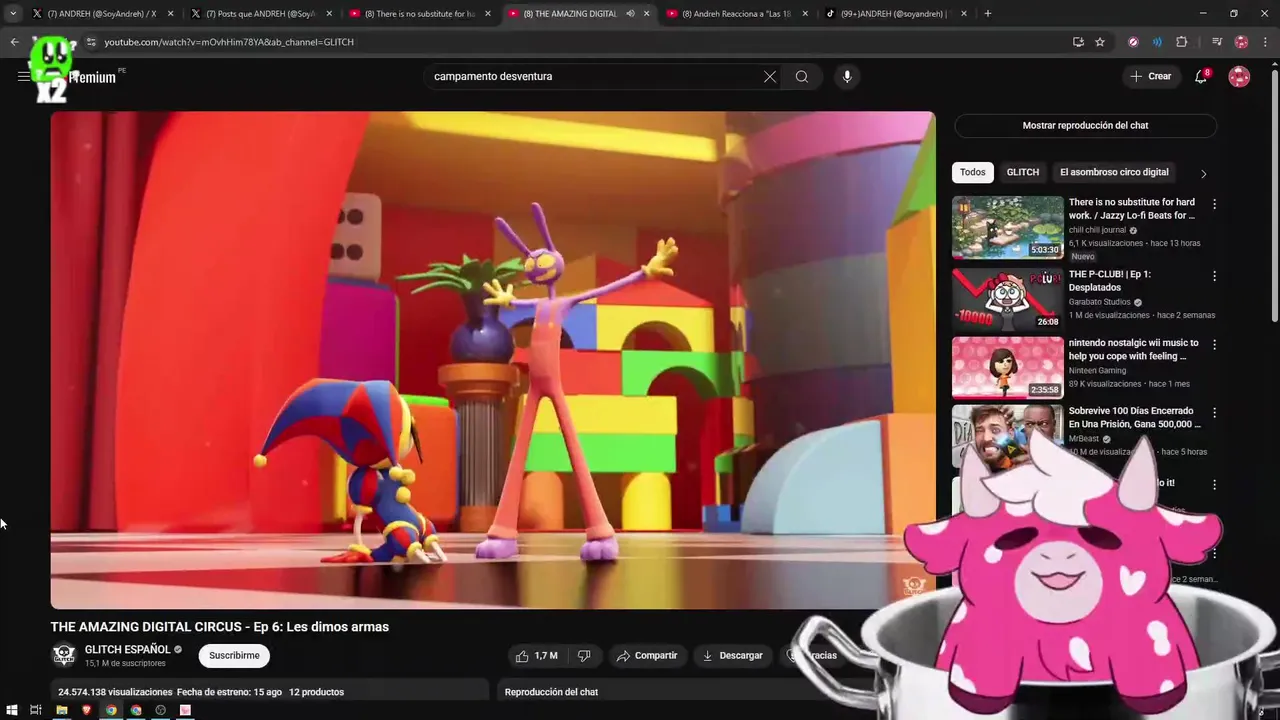Viewport: 1280px width, 720px height.
Task: Mute the Amazing Digital Circus tab audio
Action: [x=630, y=13]
